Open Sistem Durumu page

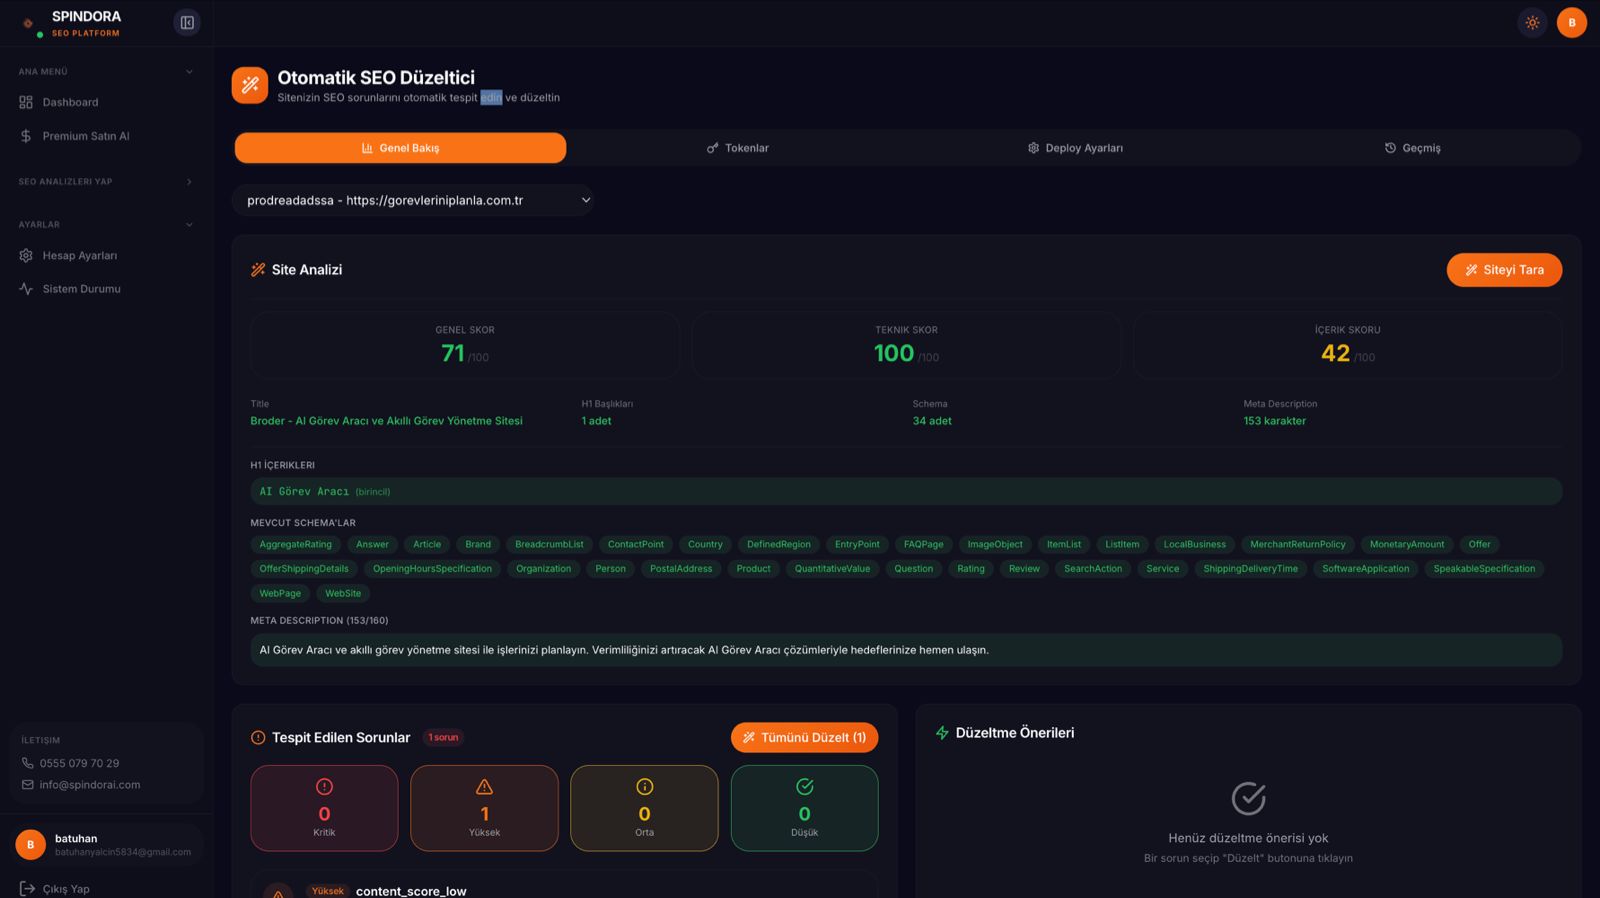(81, 289)
